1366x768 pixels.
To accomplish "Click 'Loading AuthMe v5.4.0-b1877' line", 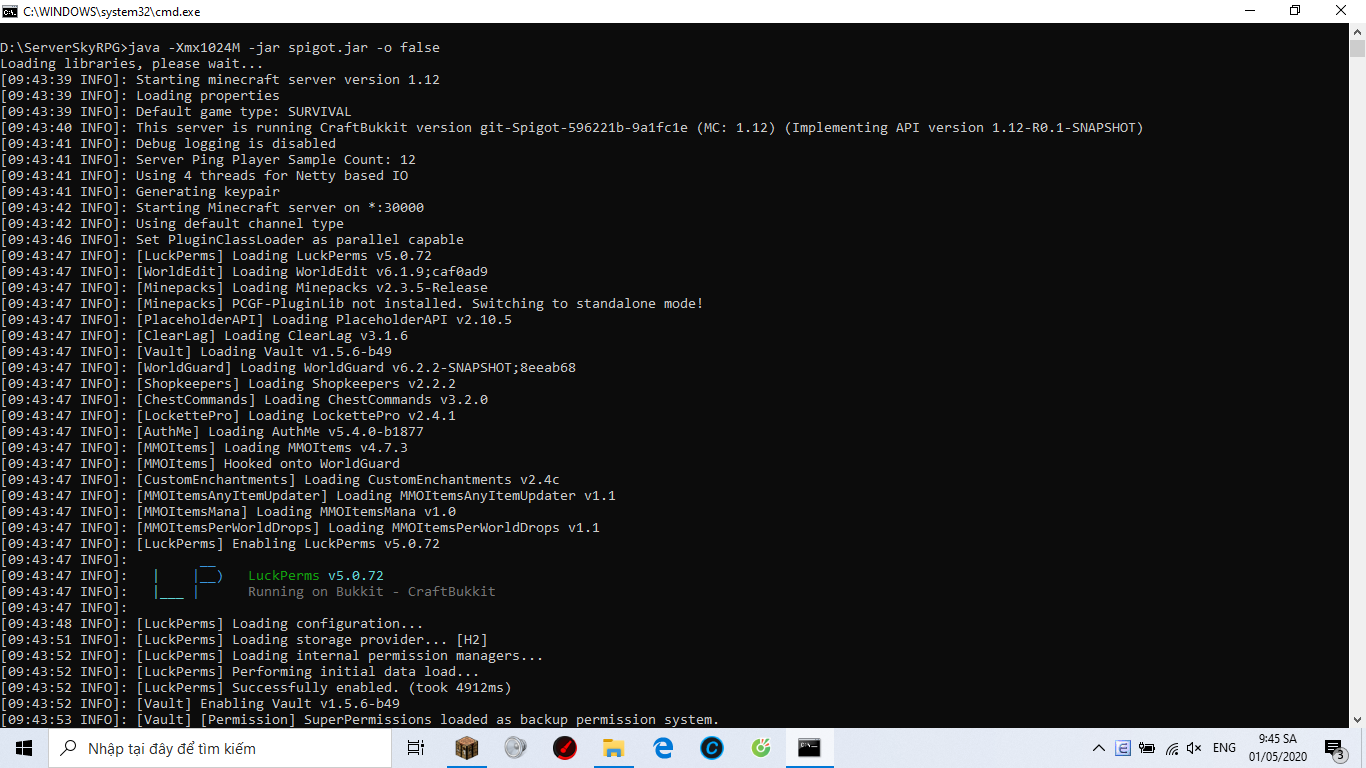I will (212, 432).
